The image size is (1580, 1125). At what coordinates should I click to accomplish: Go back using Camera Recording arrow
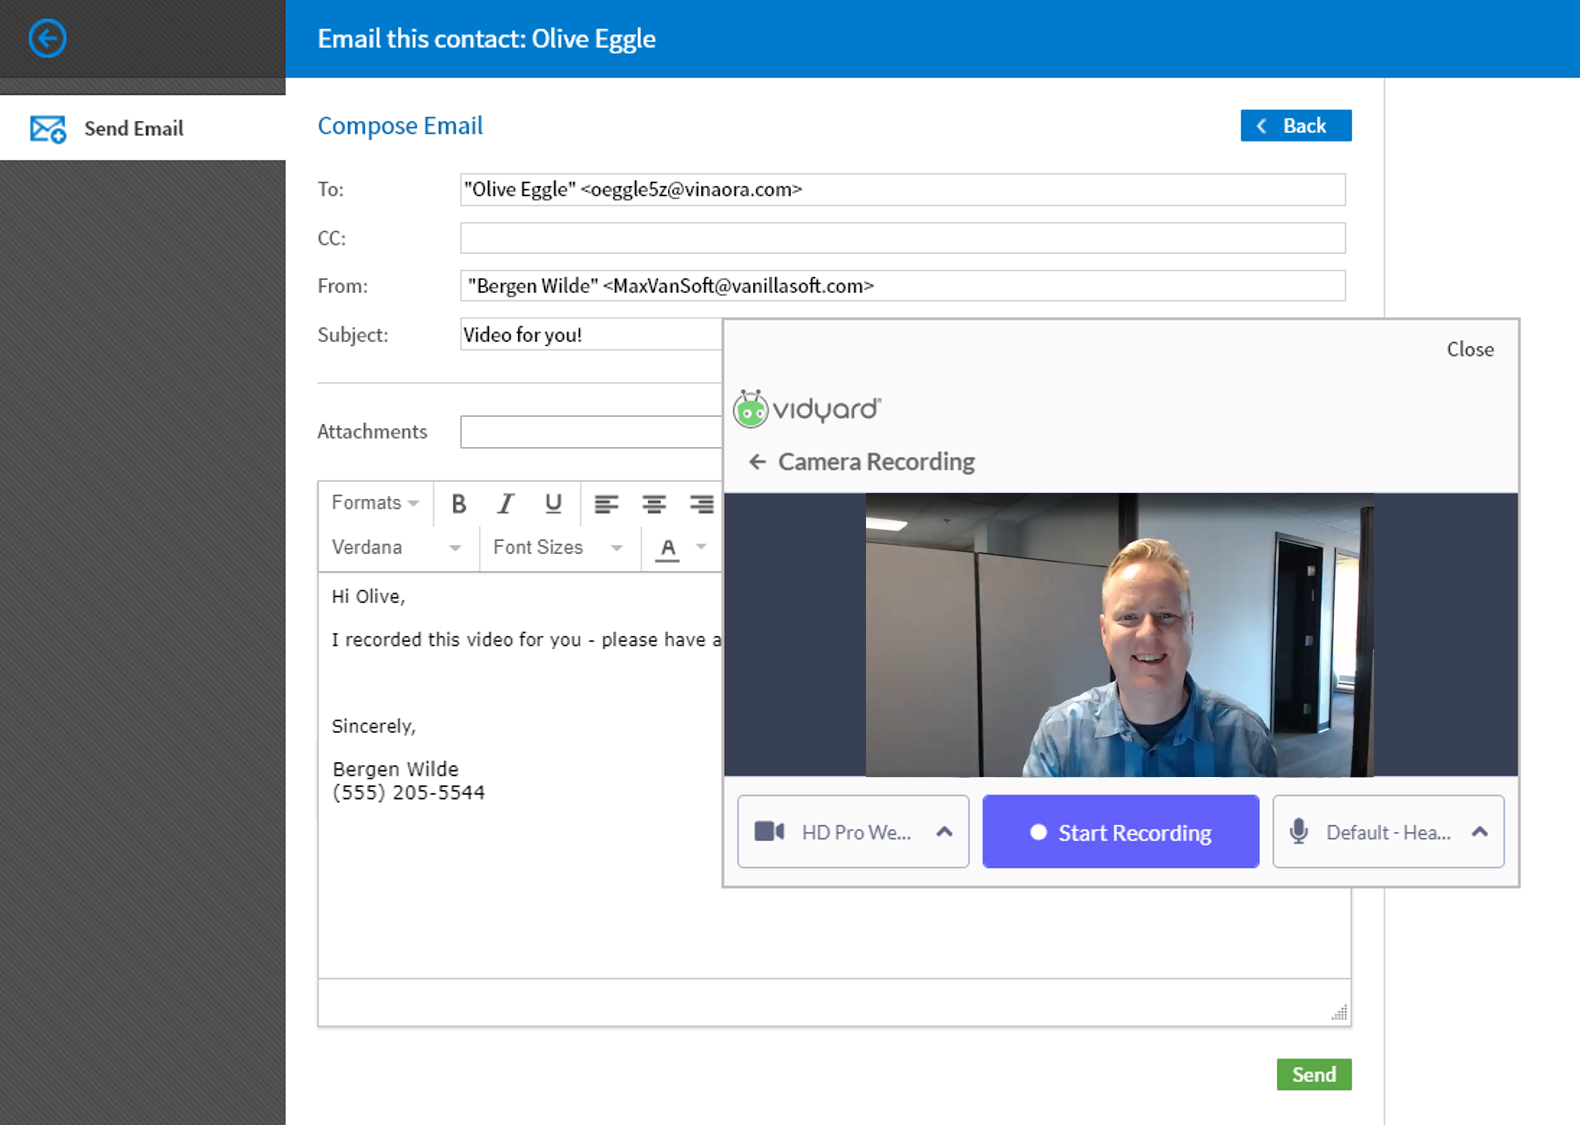point(757,462)
